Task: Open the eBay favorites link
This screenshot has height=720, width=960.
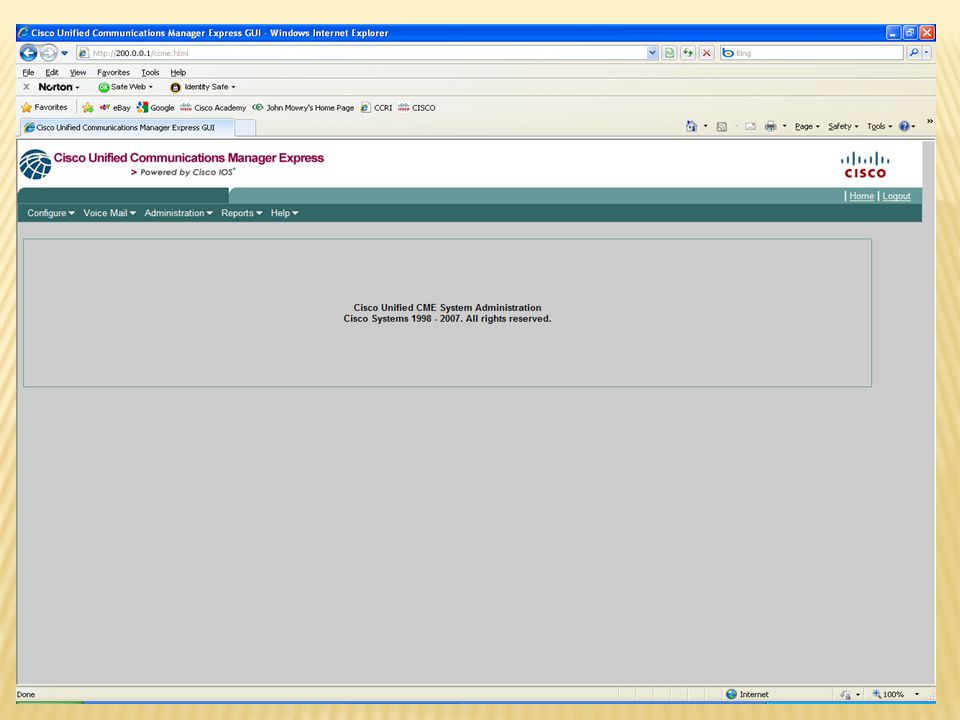Action: point(115,108)
